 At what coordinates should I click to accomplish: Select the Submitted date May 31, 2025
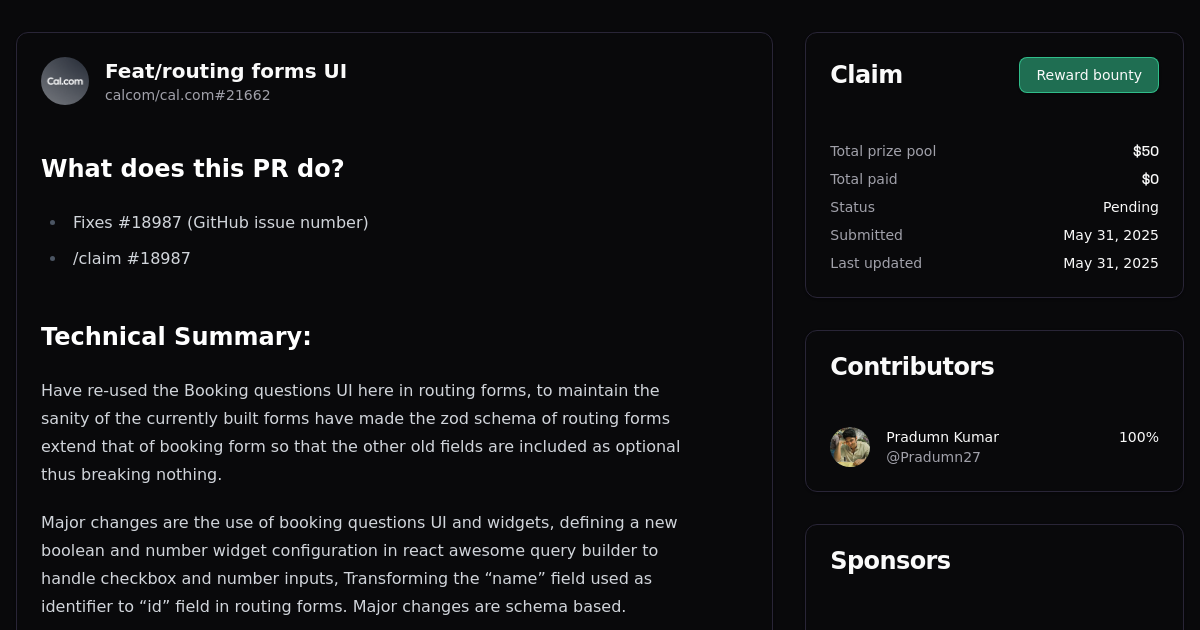point(1110,235)
